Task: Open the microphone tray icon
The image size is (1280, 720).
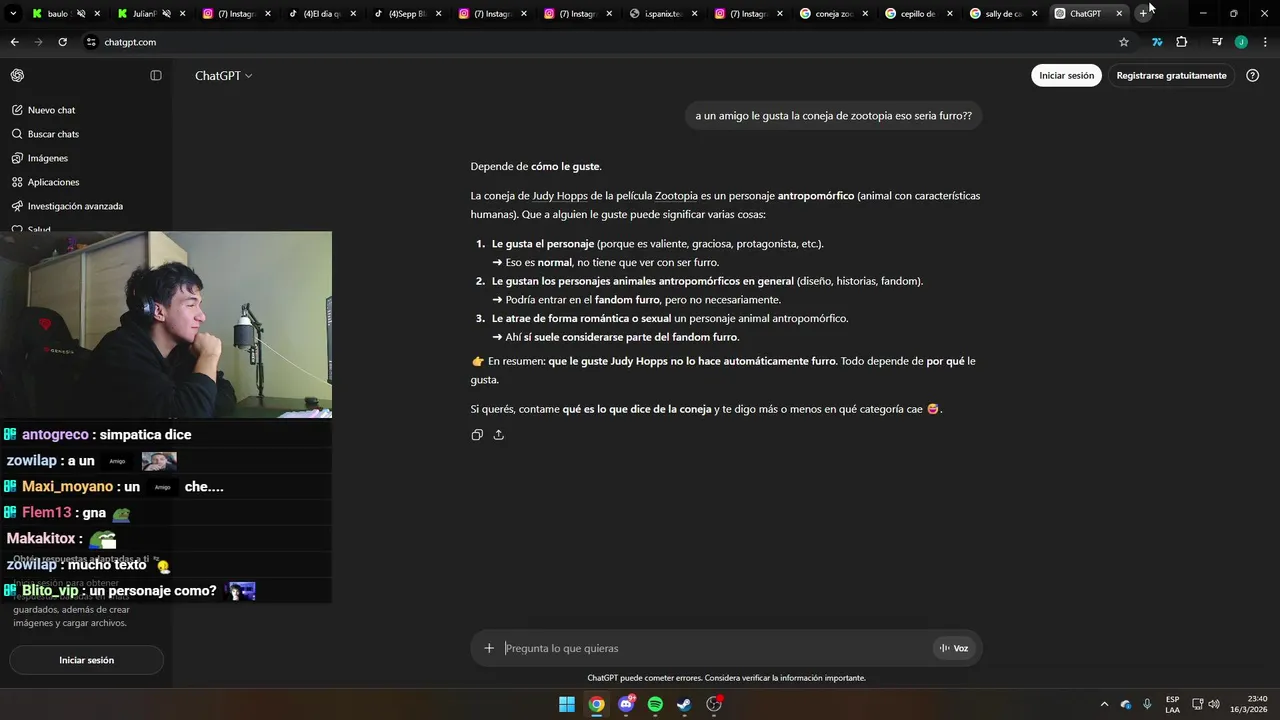Action: point(1147,704)
